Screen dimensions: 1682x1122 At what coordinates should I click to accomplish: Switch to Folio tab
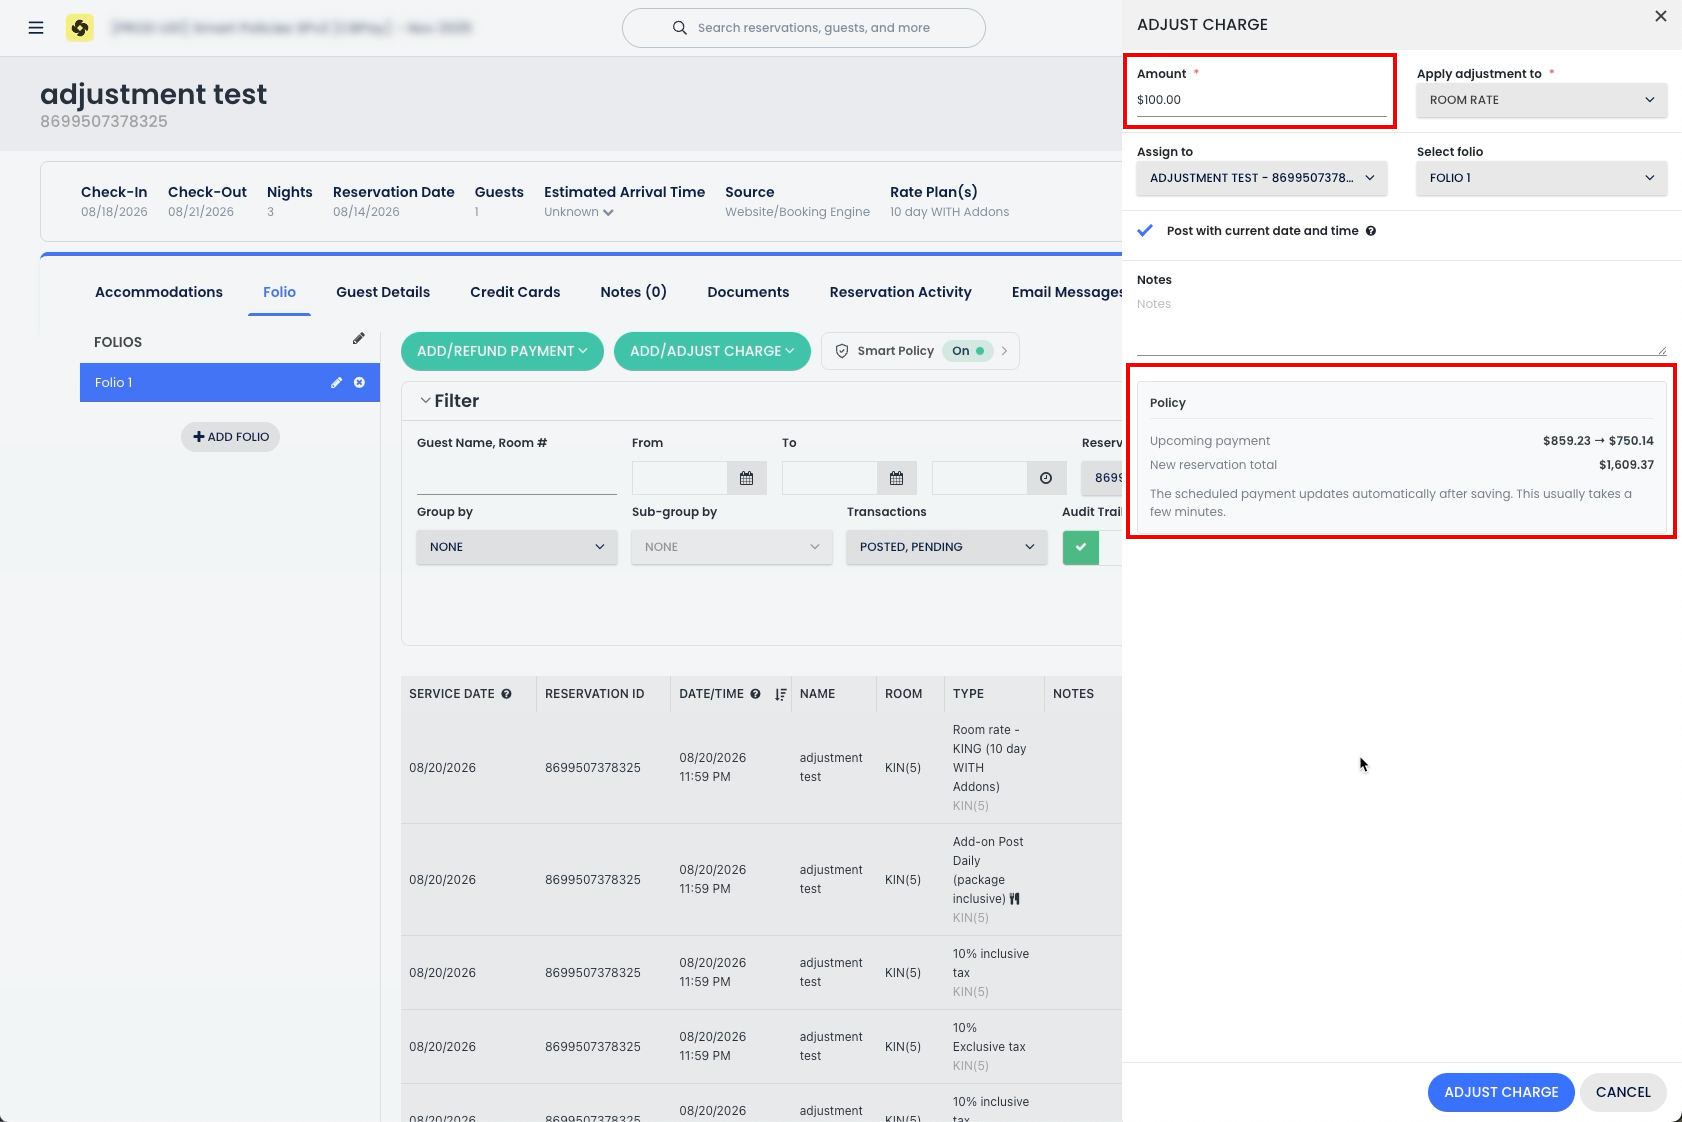pyautogui.click(x=279, y=292)
